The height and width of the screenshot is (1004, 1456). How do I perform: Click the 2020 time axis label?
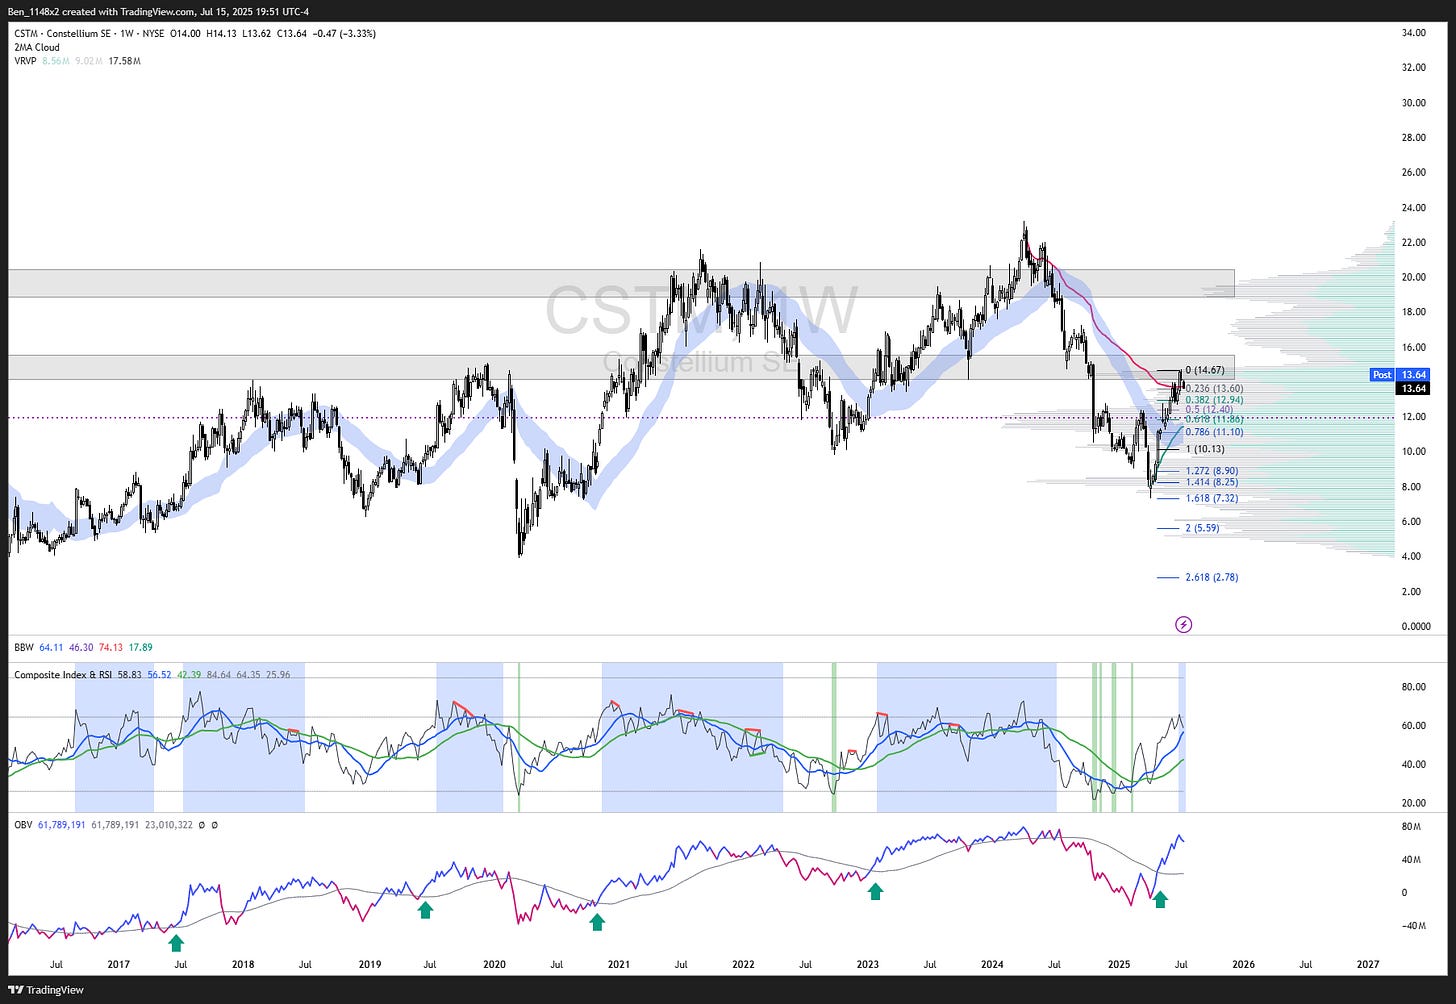(494, 965)
